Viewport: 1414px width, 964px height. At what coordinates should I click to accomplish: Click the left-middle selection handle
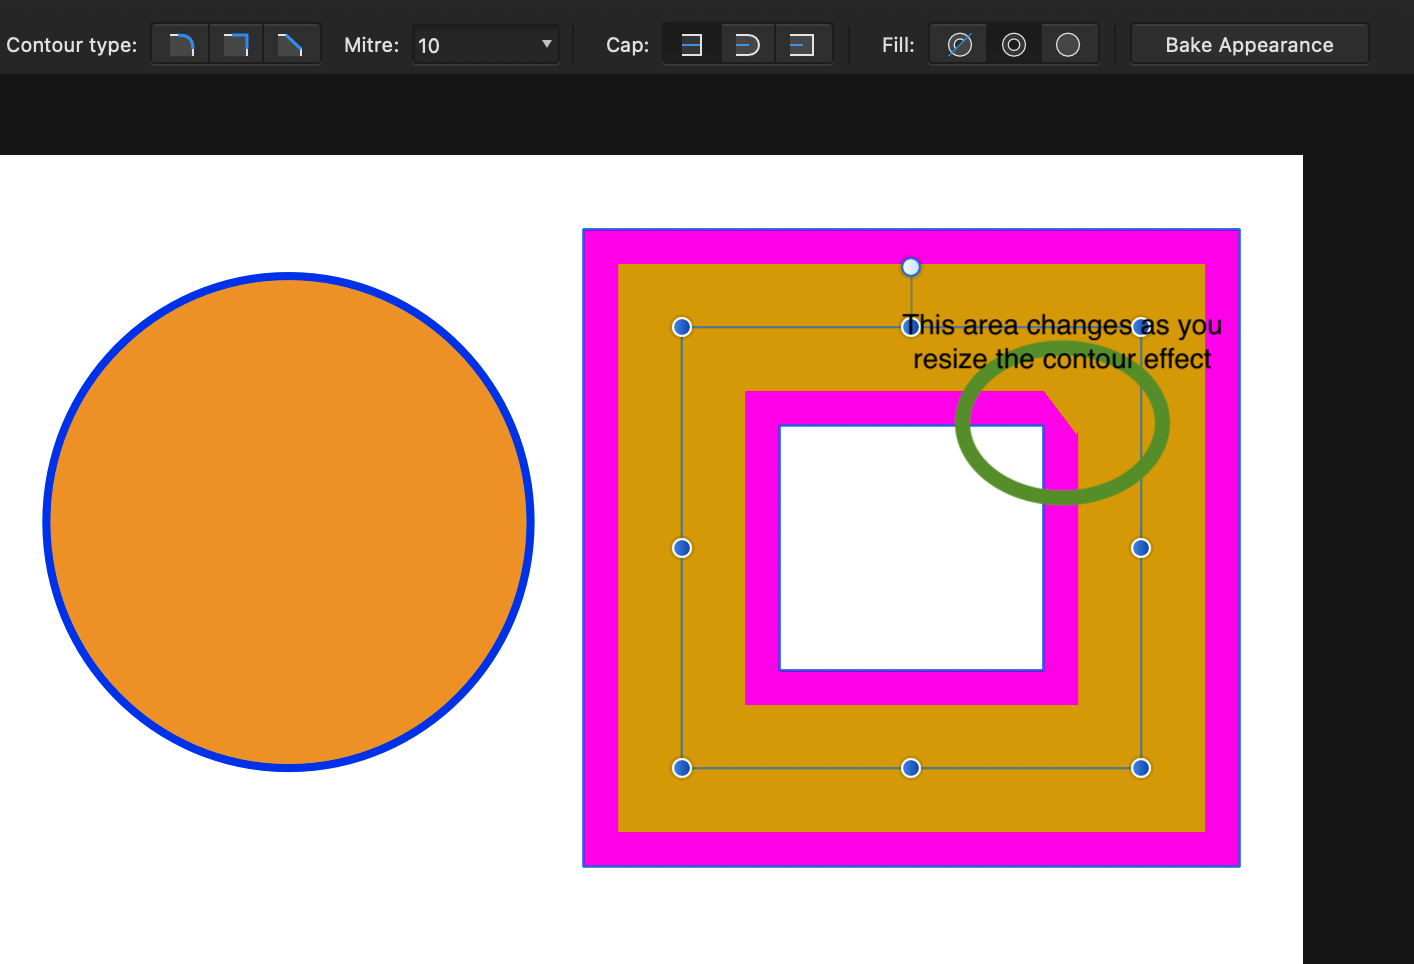point(682,548)
